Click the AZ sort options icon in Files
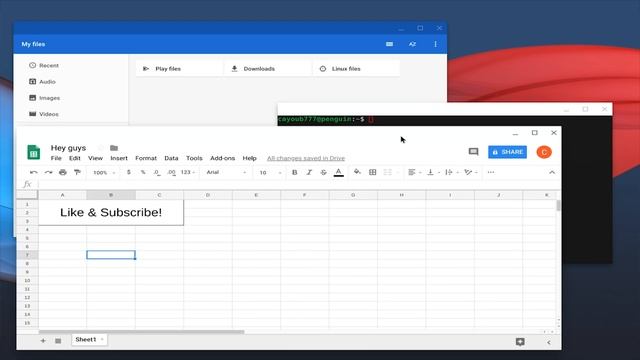 (412, 44)
